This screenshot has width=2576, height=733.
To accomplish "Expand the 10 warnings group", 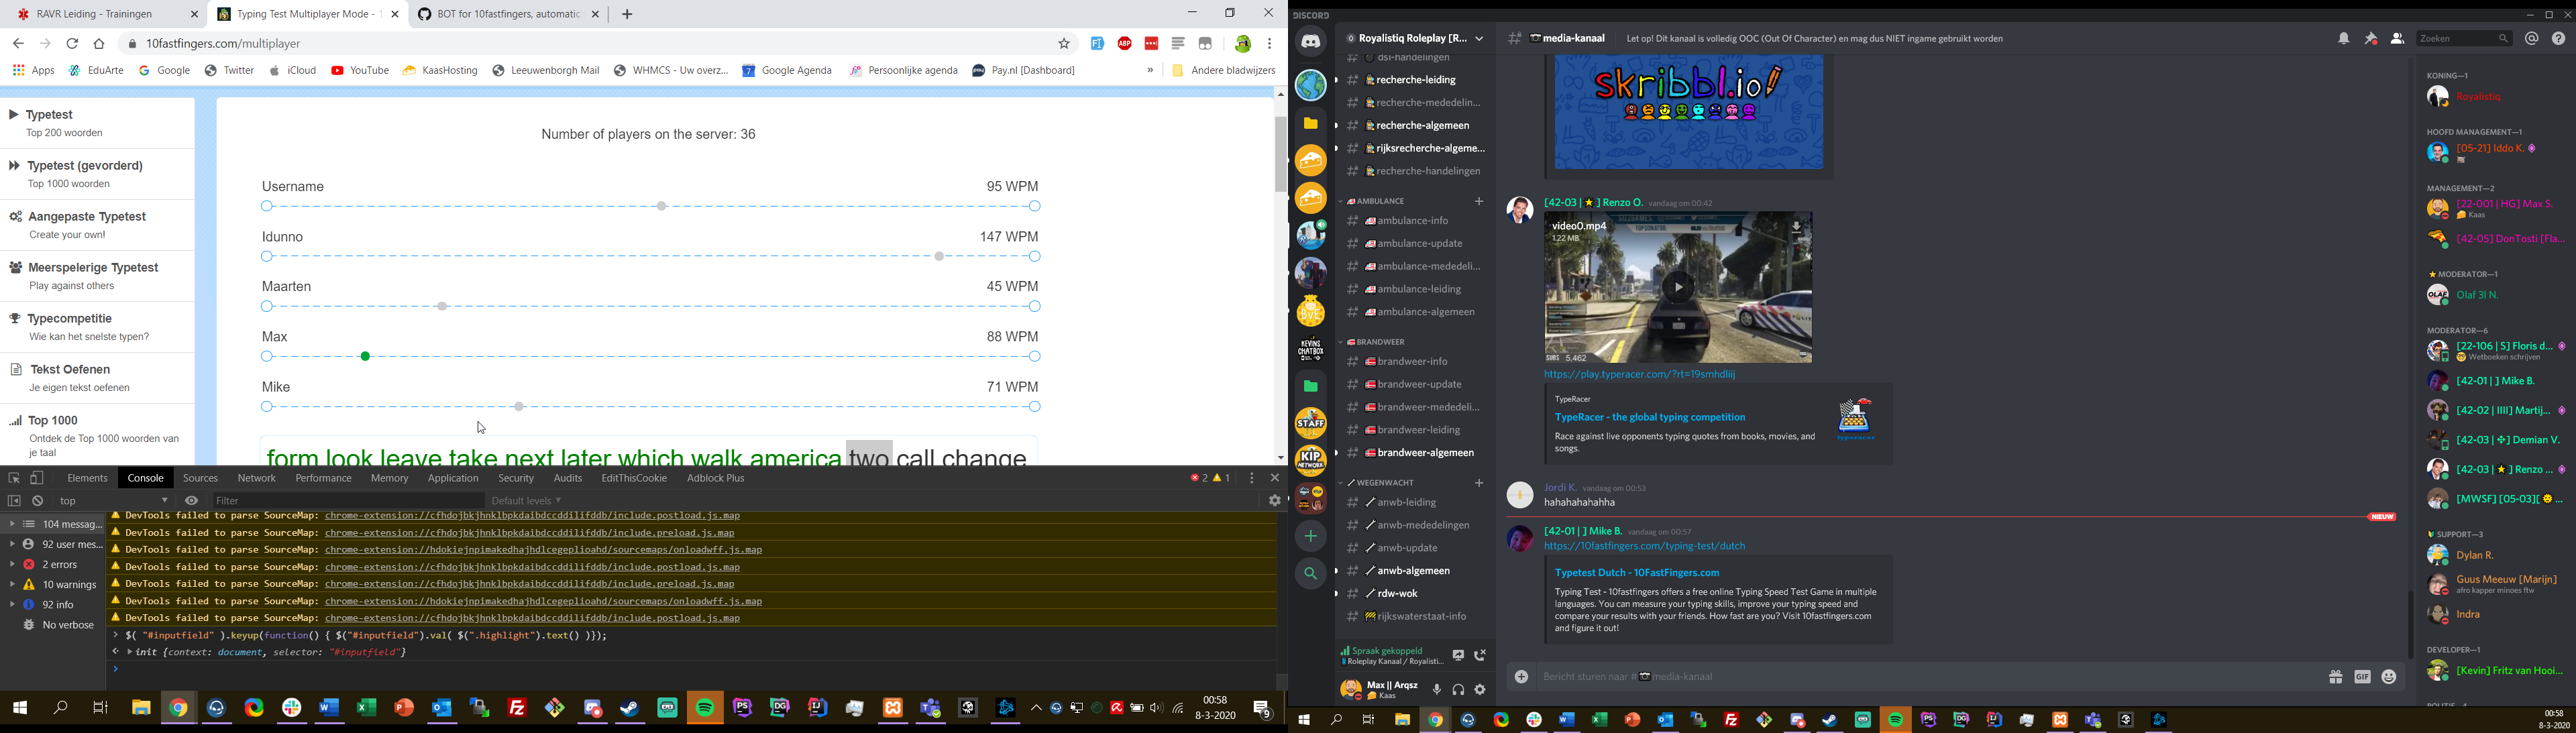I will pos(11,585).
